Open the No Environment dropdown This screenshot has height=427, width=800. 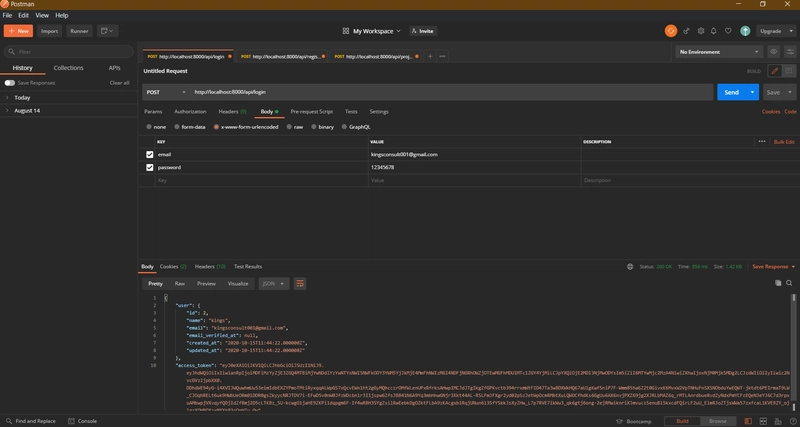click(719, 52)
